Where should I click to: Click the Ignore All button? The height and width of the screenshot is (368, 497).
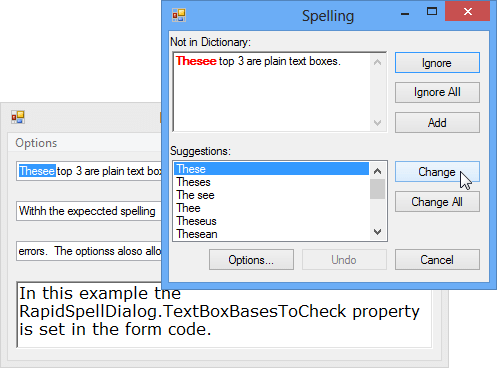tap(437, 92)
